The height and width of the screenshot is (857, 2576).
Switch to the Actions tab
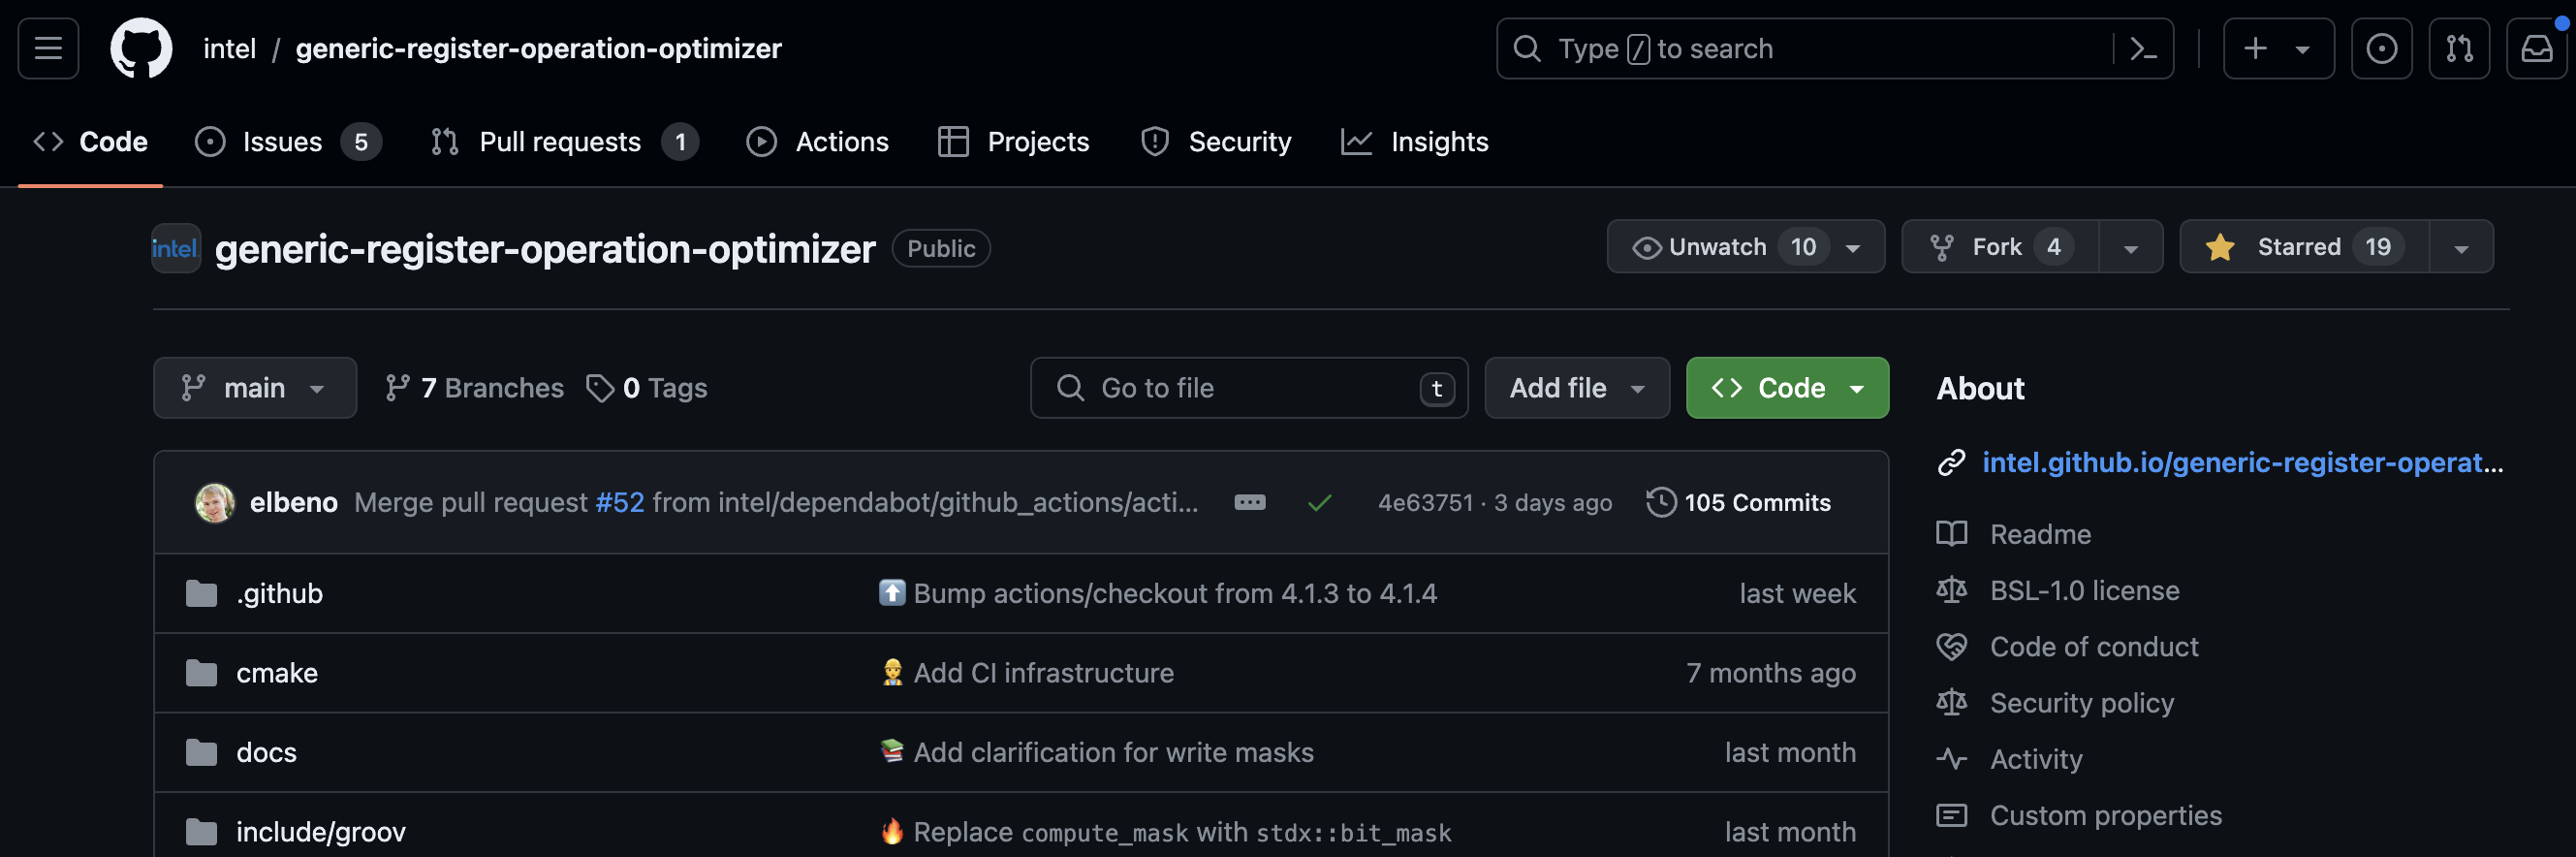point(818,142)
